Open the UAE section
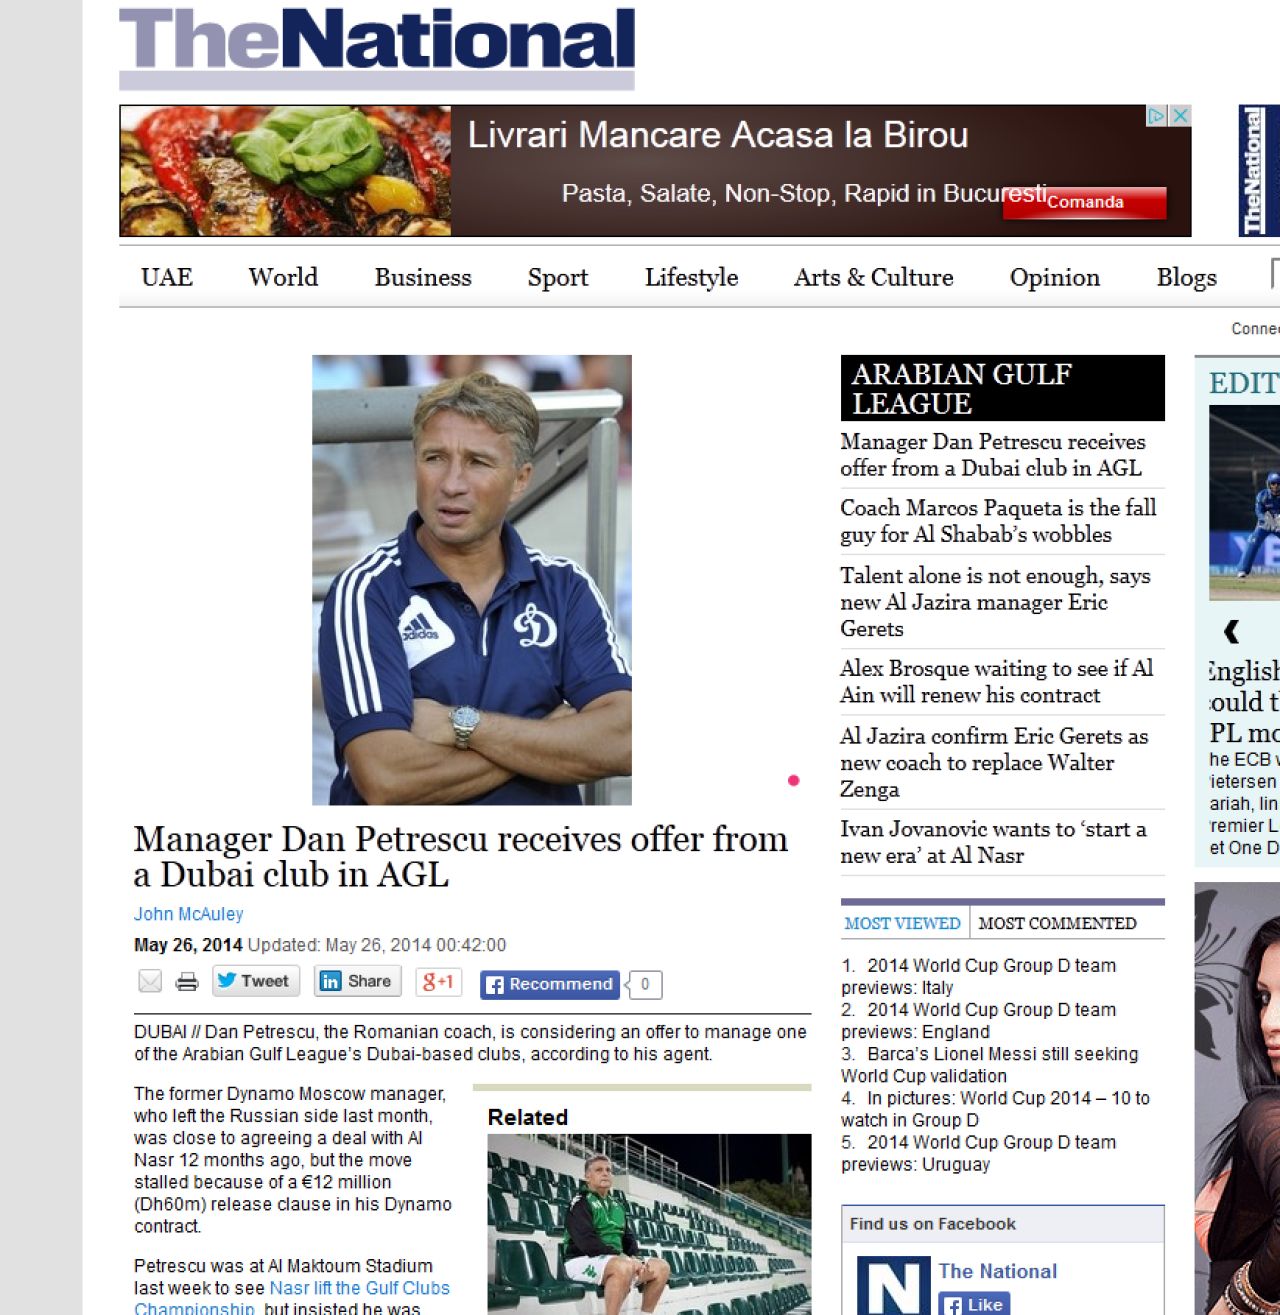 point(167,277)
